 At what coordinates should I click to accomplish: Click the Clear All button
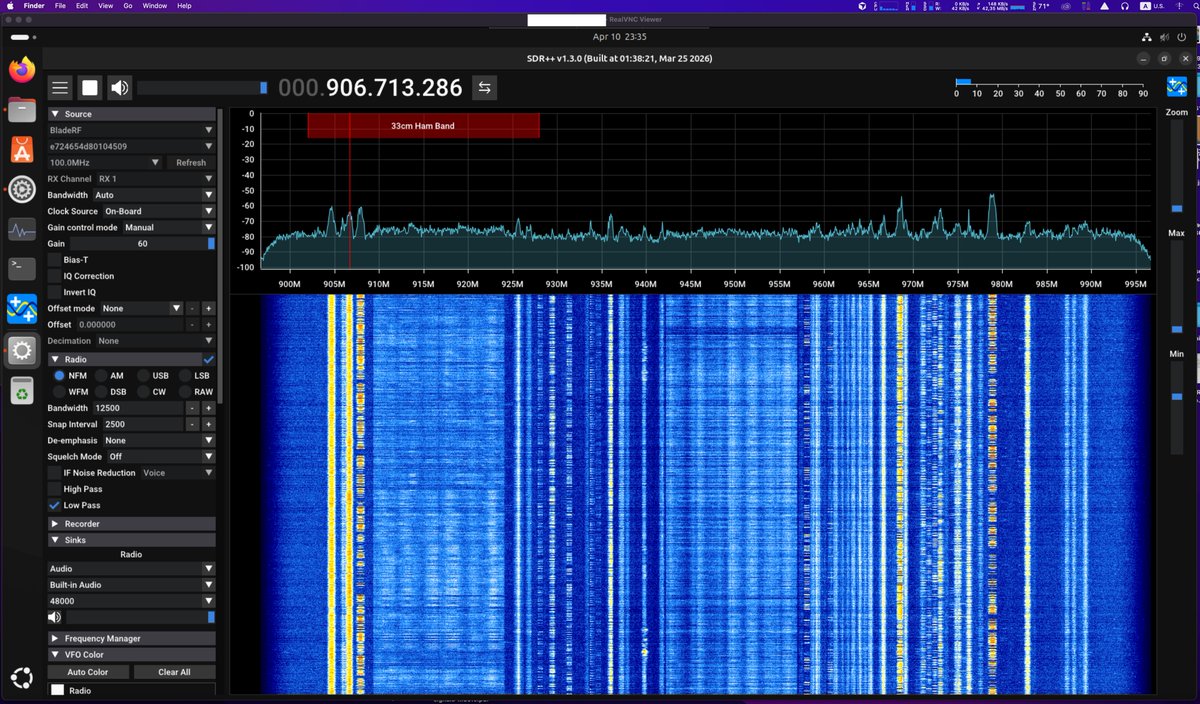pyautogui.click(x=174, y=672)
